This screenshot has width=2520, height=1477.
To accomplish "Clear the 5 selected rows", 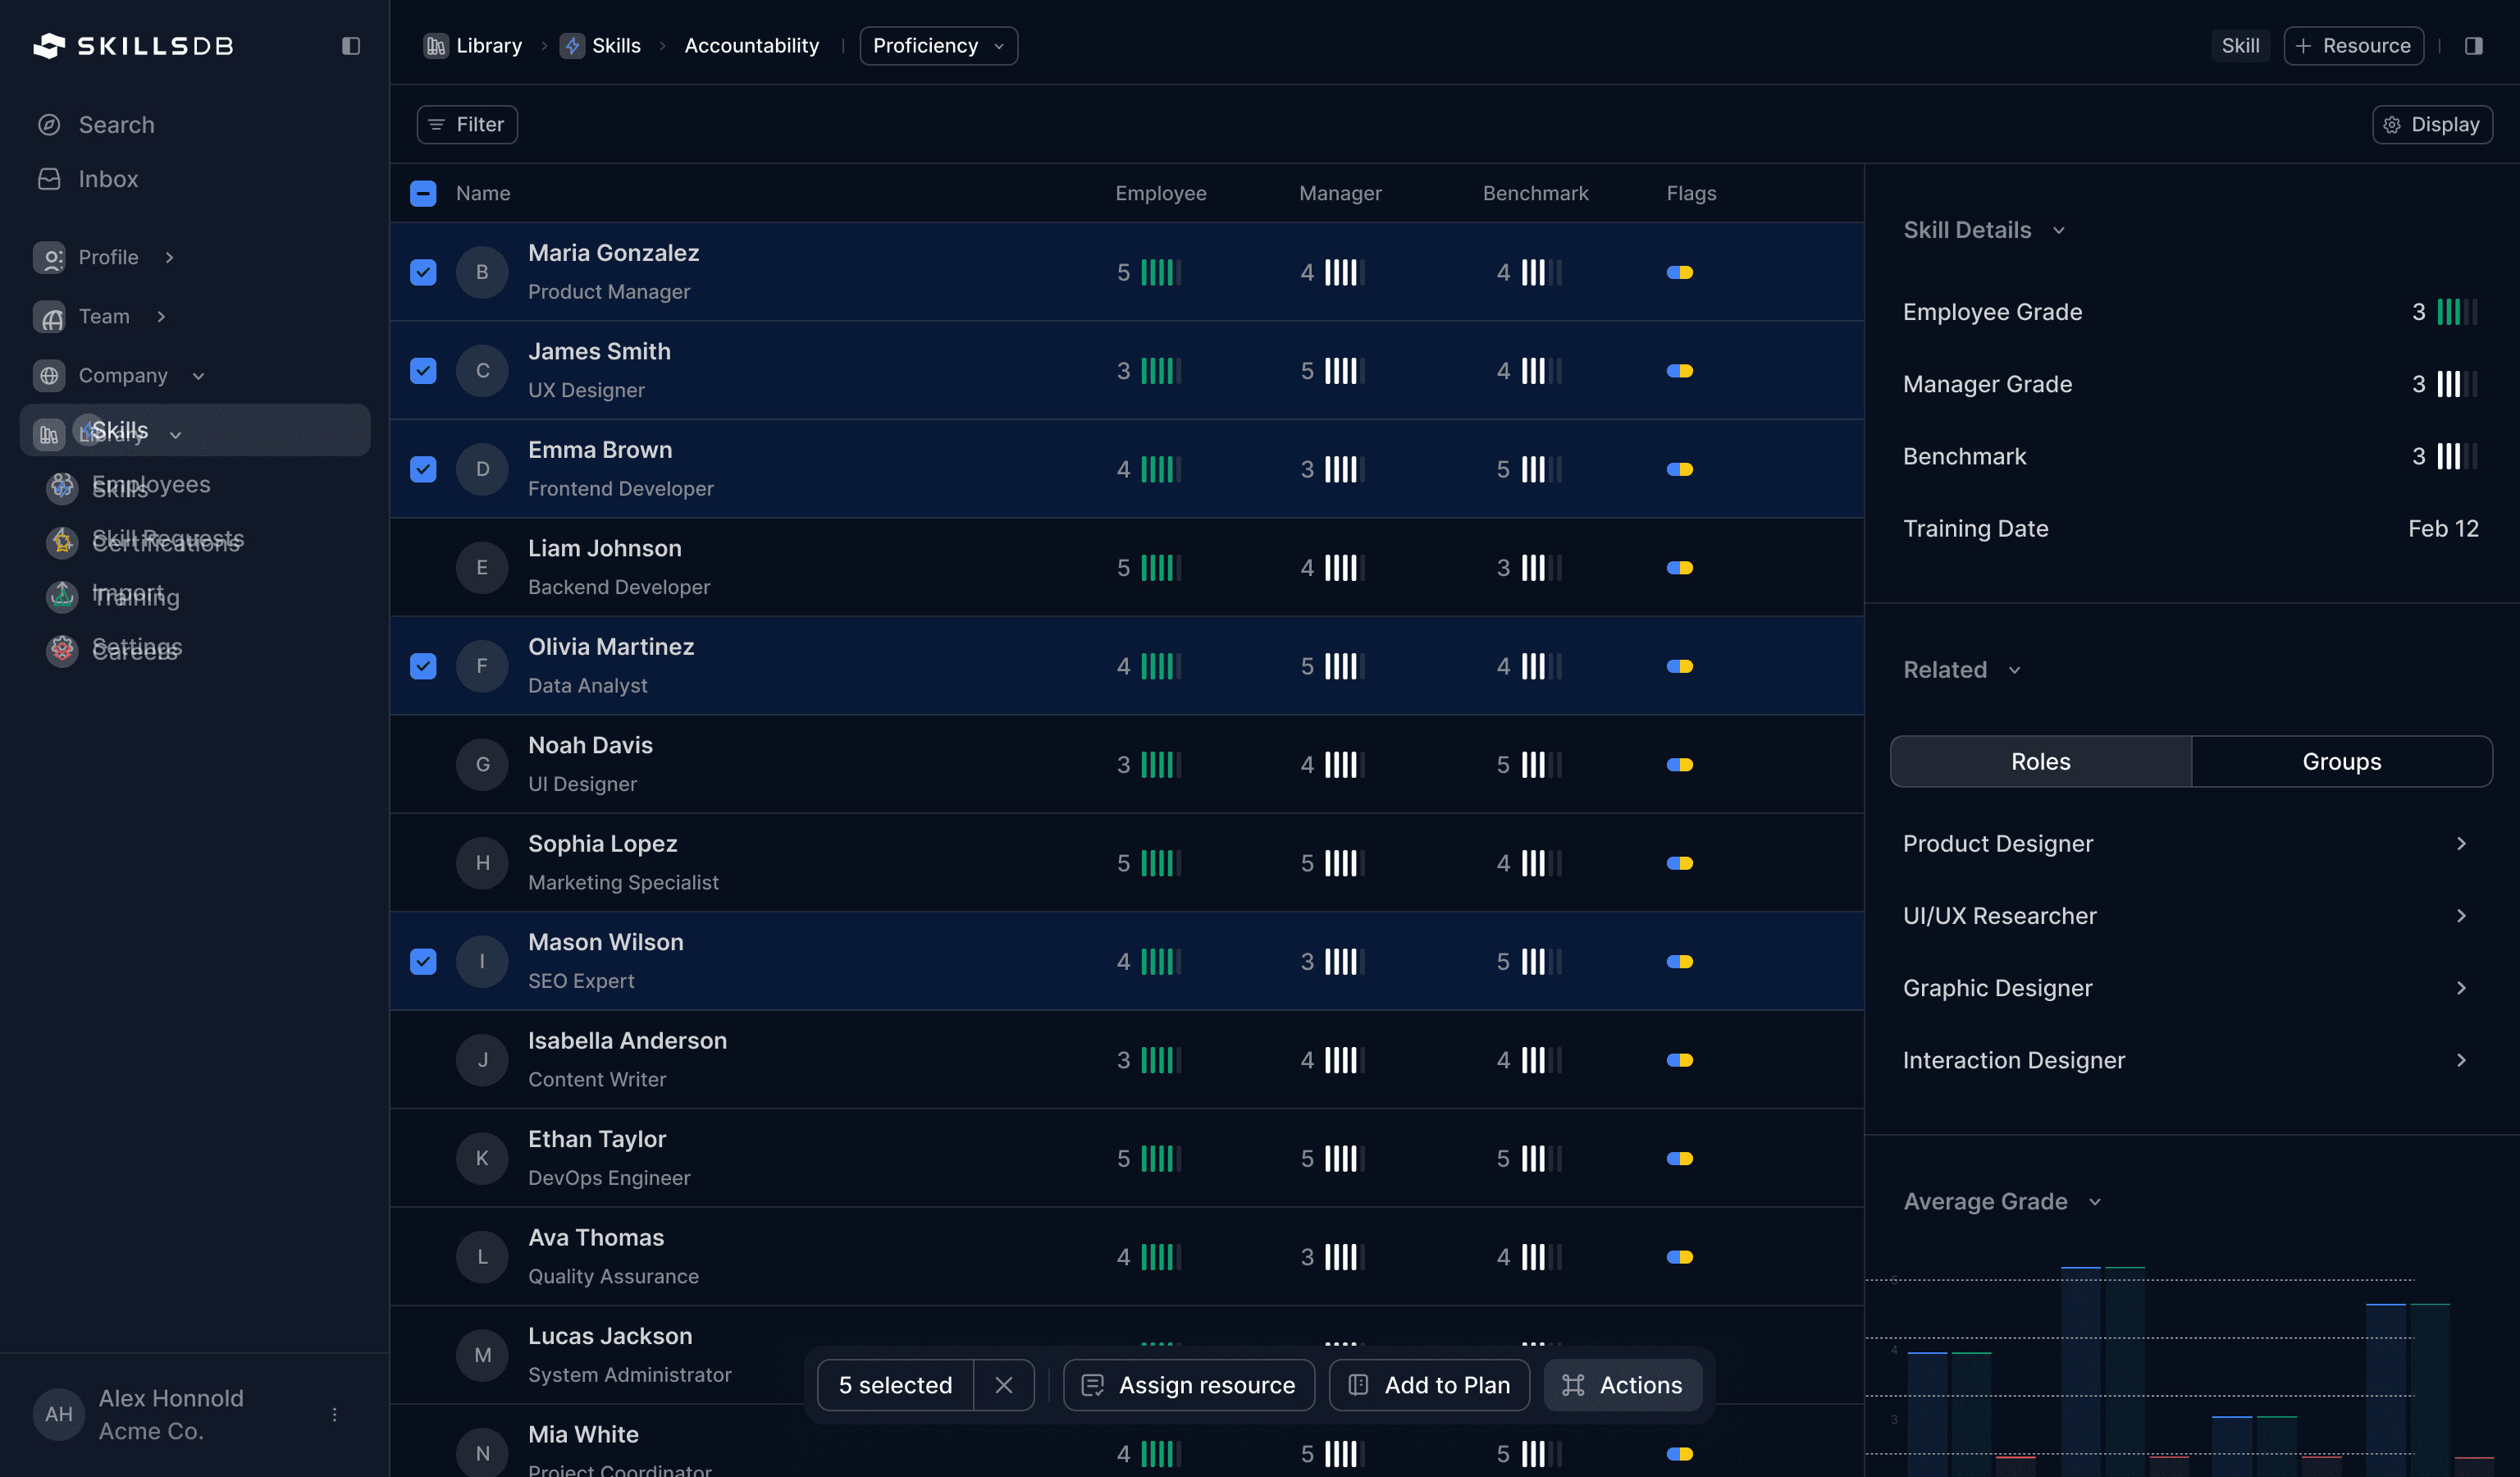I will pyautogui.click(x=1004, y=1385).
